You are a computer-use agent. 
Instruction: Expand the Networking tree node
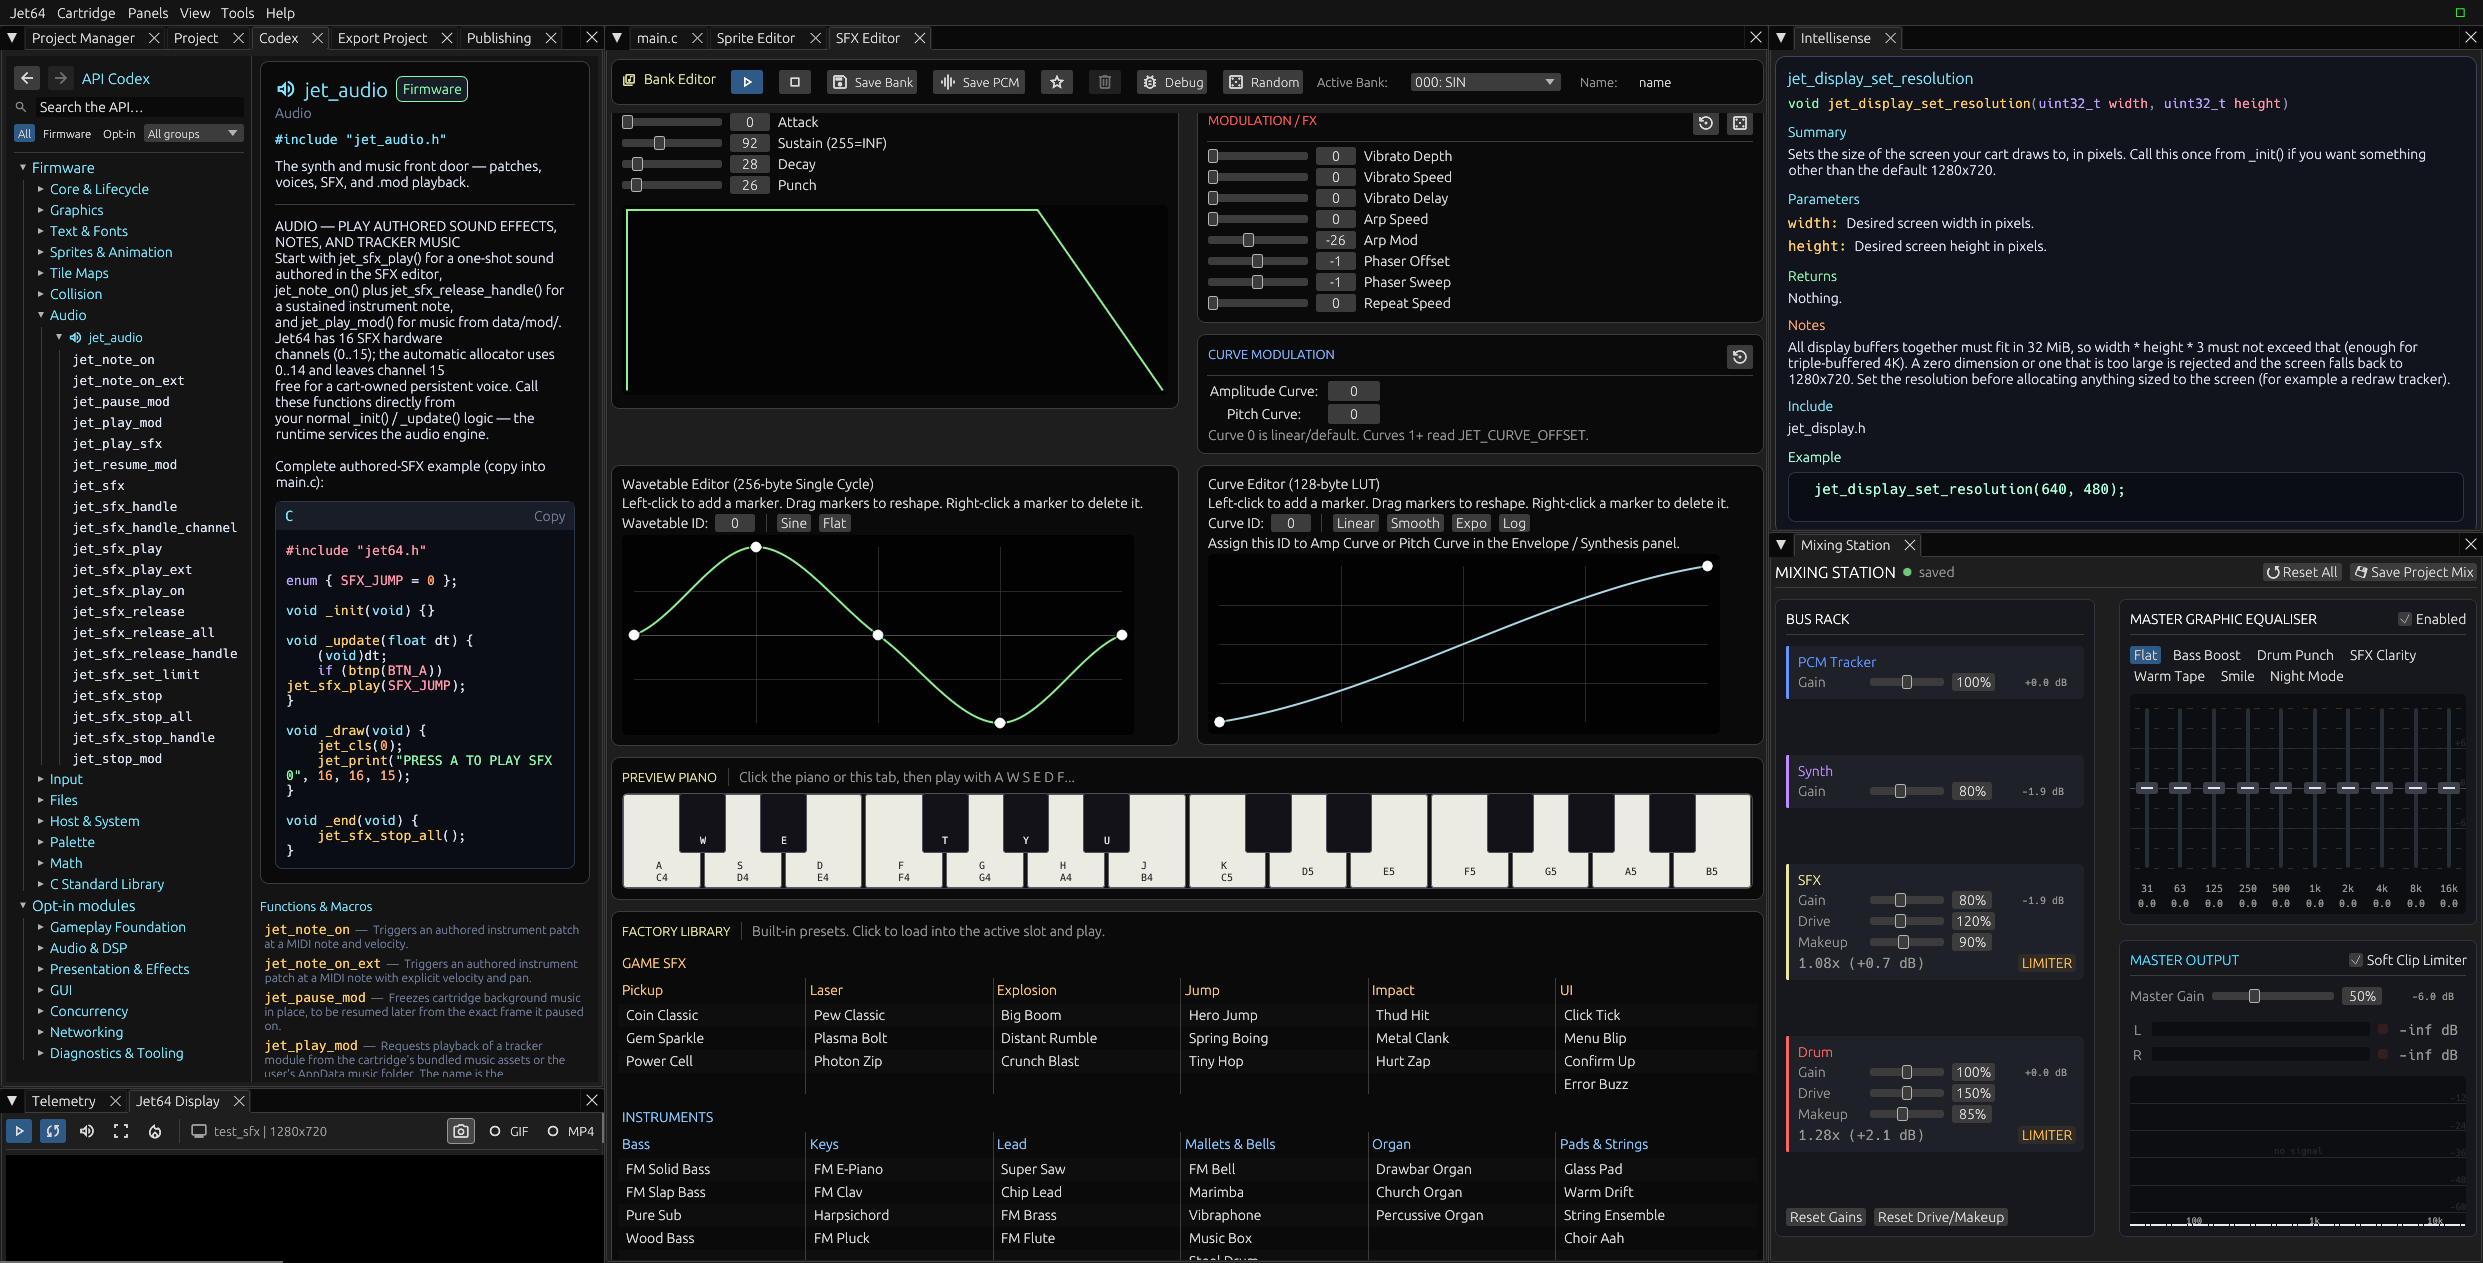coord(41,1032)
